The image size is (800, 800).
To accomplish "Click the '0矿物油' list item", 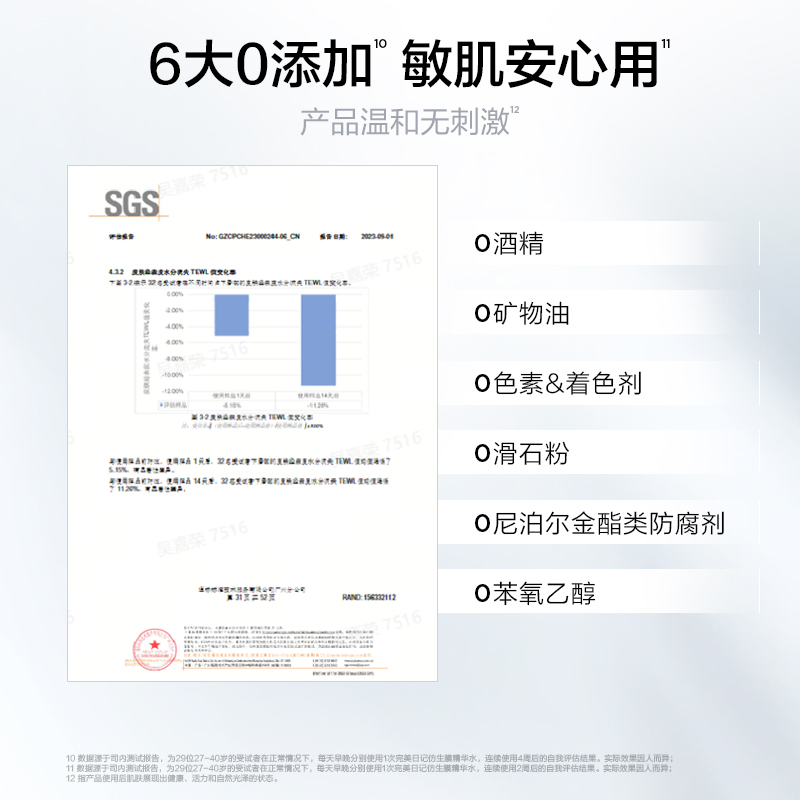I will click(523, 314).
